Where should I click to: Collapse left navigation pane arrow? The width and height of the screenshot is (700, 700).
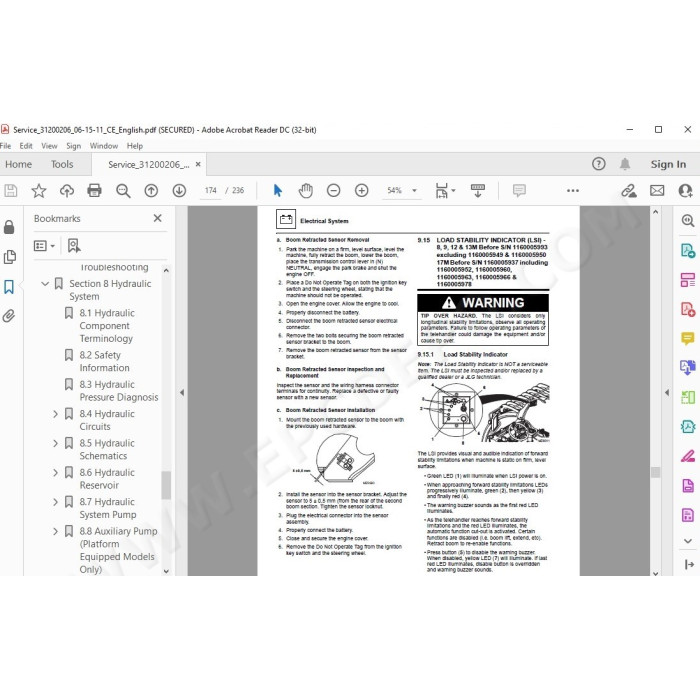click(182, 392)
